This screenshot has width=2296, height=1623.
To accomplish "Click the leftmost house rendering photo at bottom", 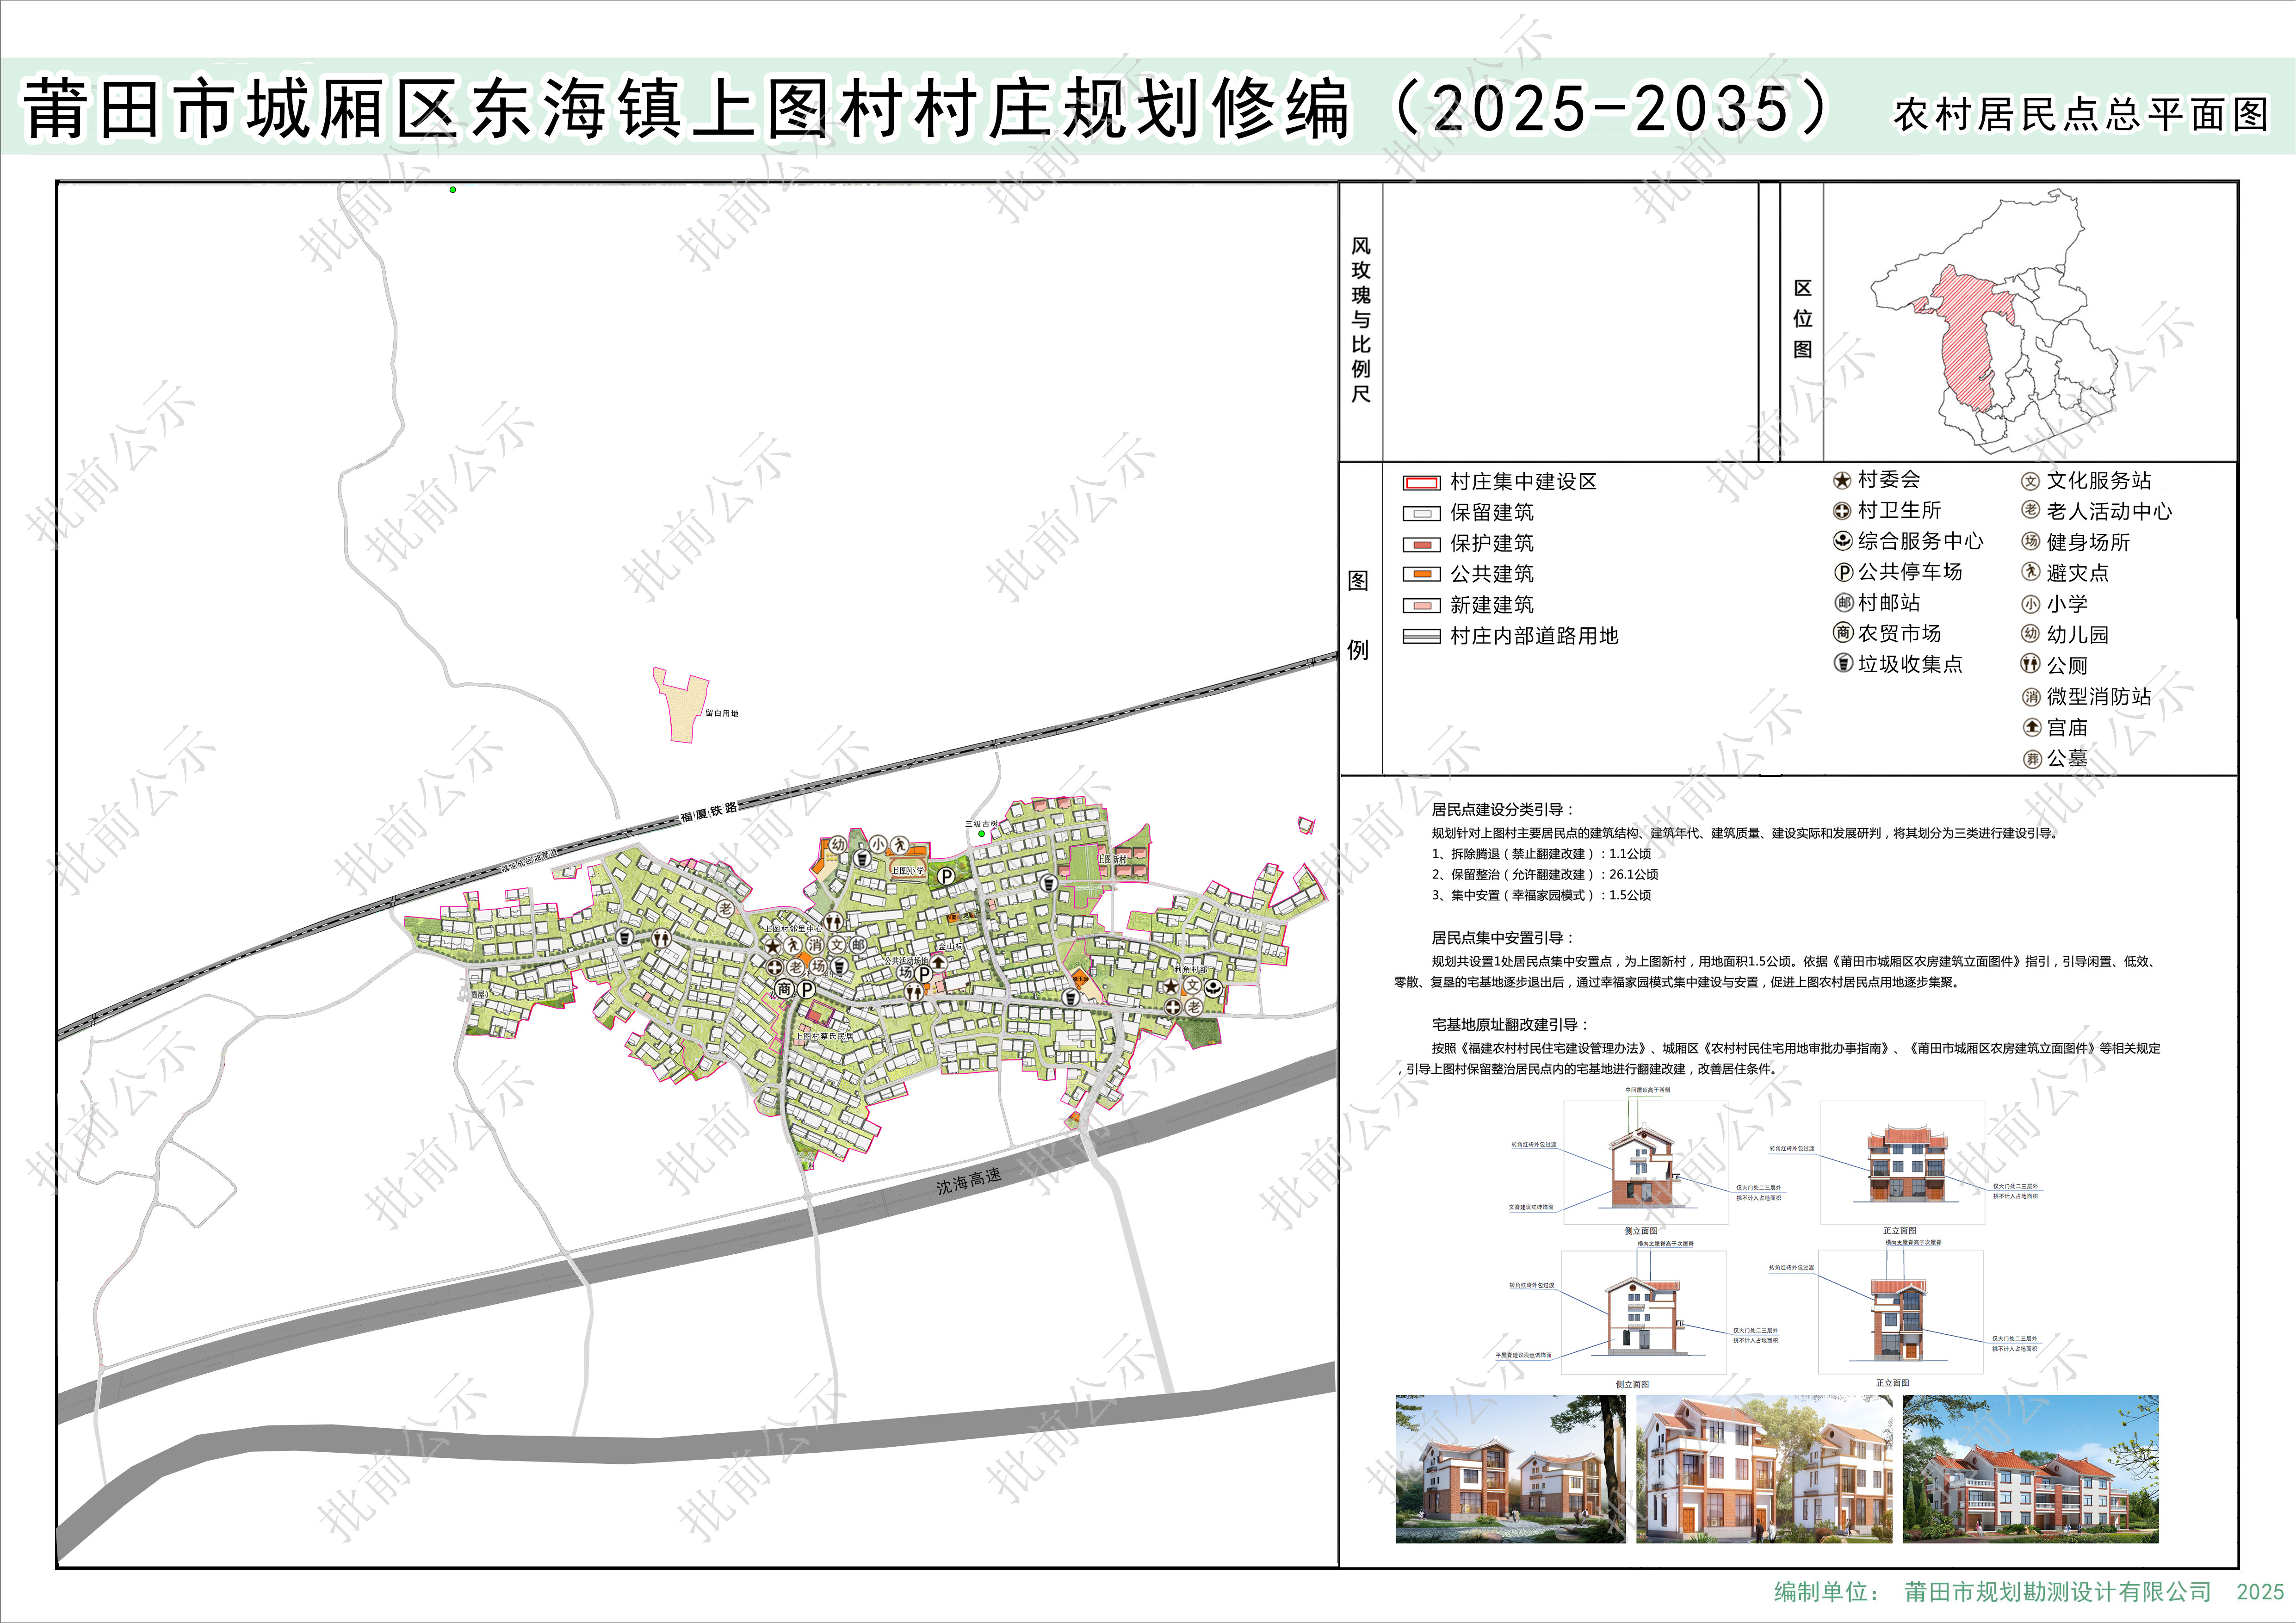I will point(1510,1468).
